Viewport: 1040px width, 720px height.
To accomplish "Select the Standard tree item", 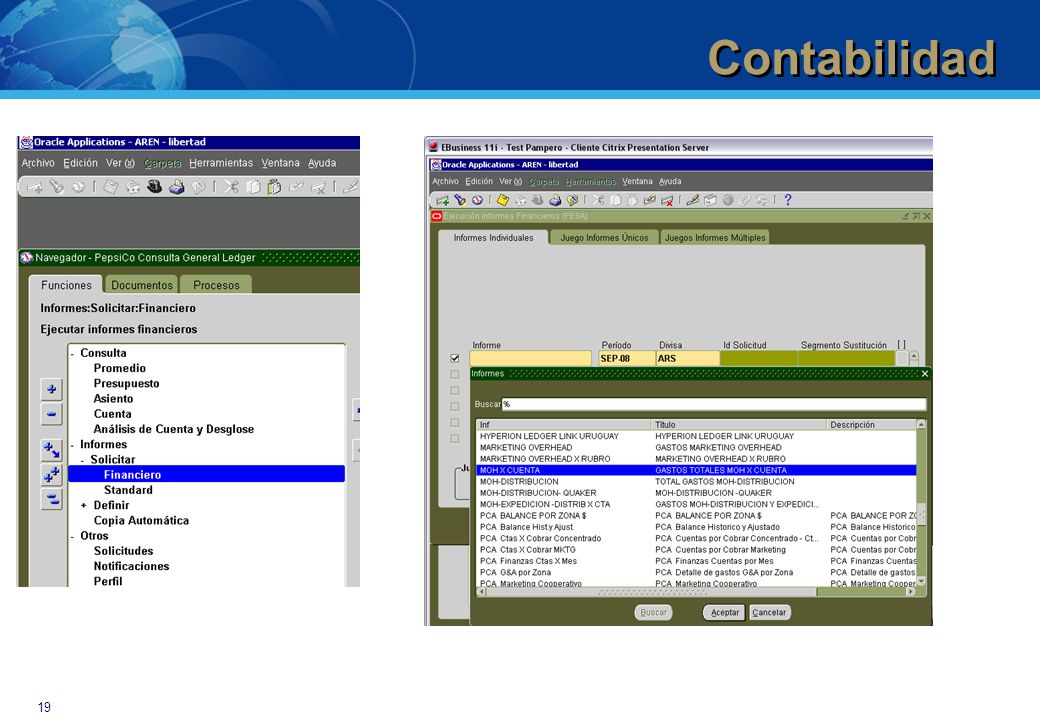I will [x=128, y=490].
